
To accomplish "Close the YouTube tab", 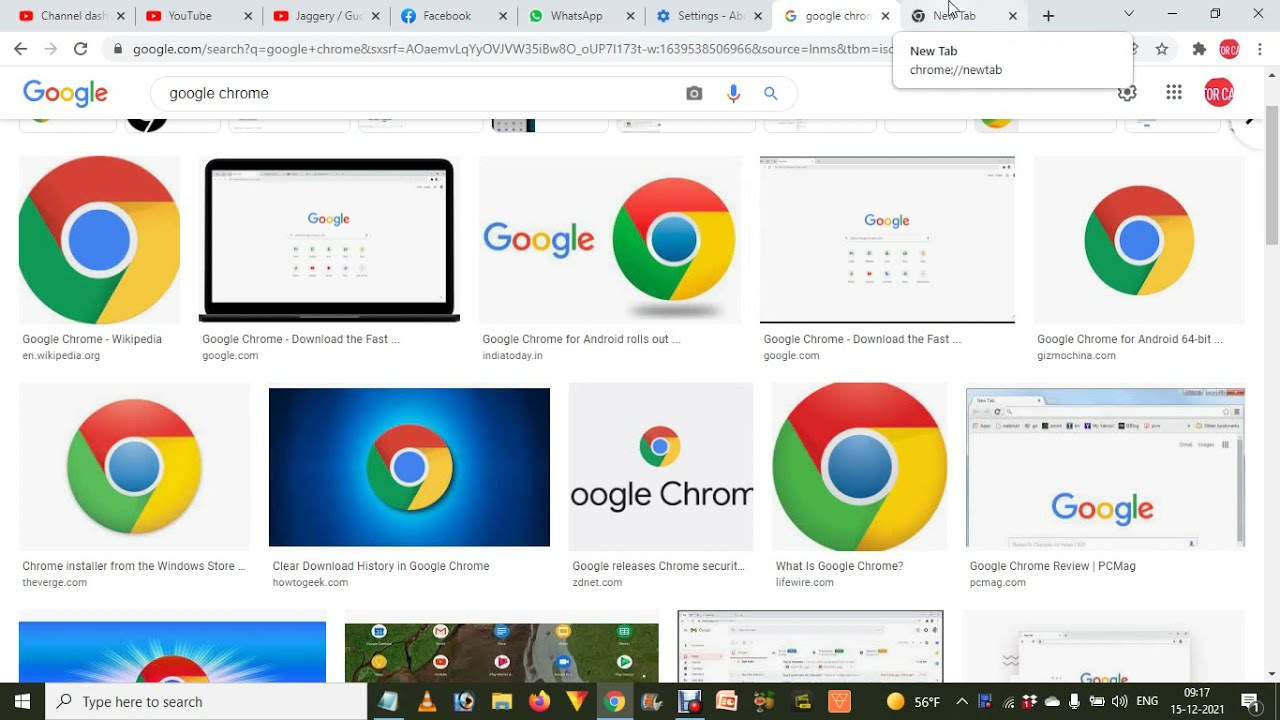I will point(249,16).
